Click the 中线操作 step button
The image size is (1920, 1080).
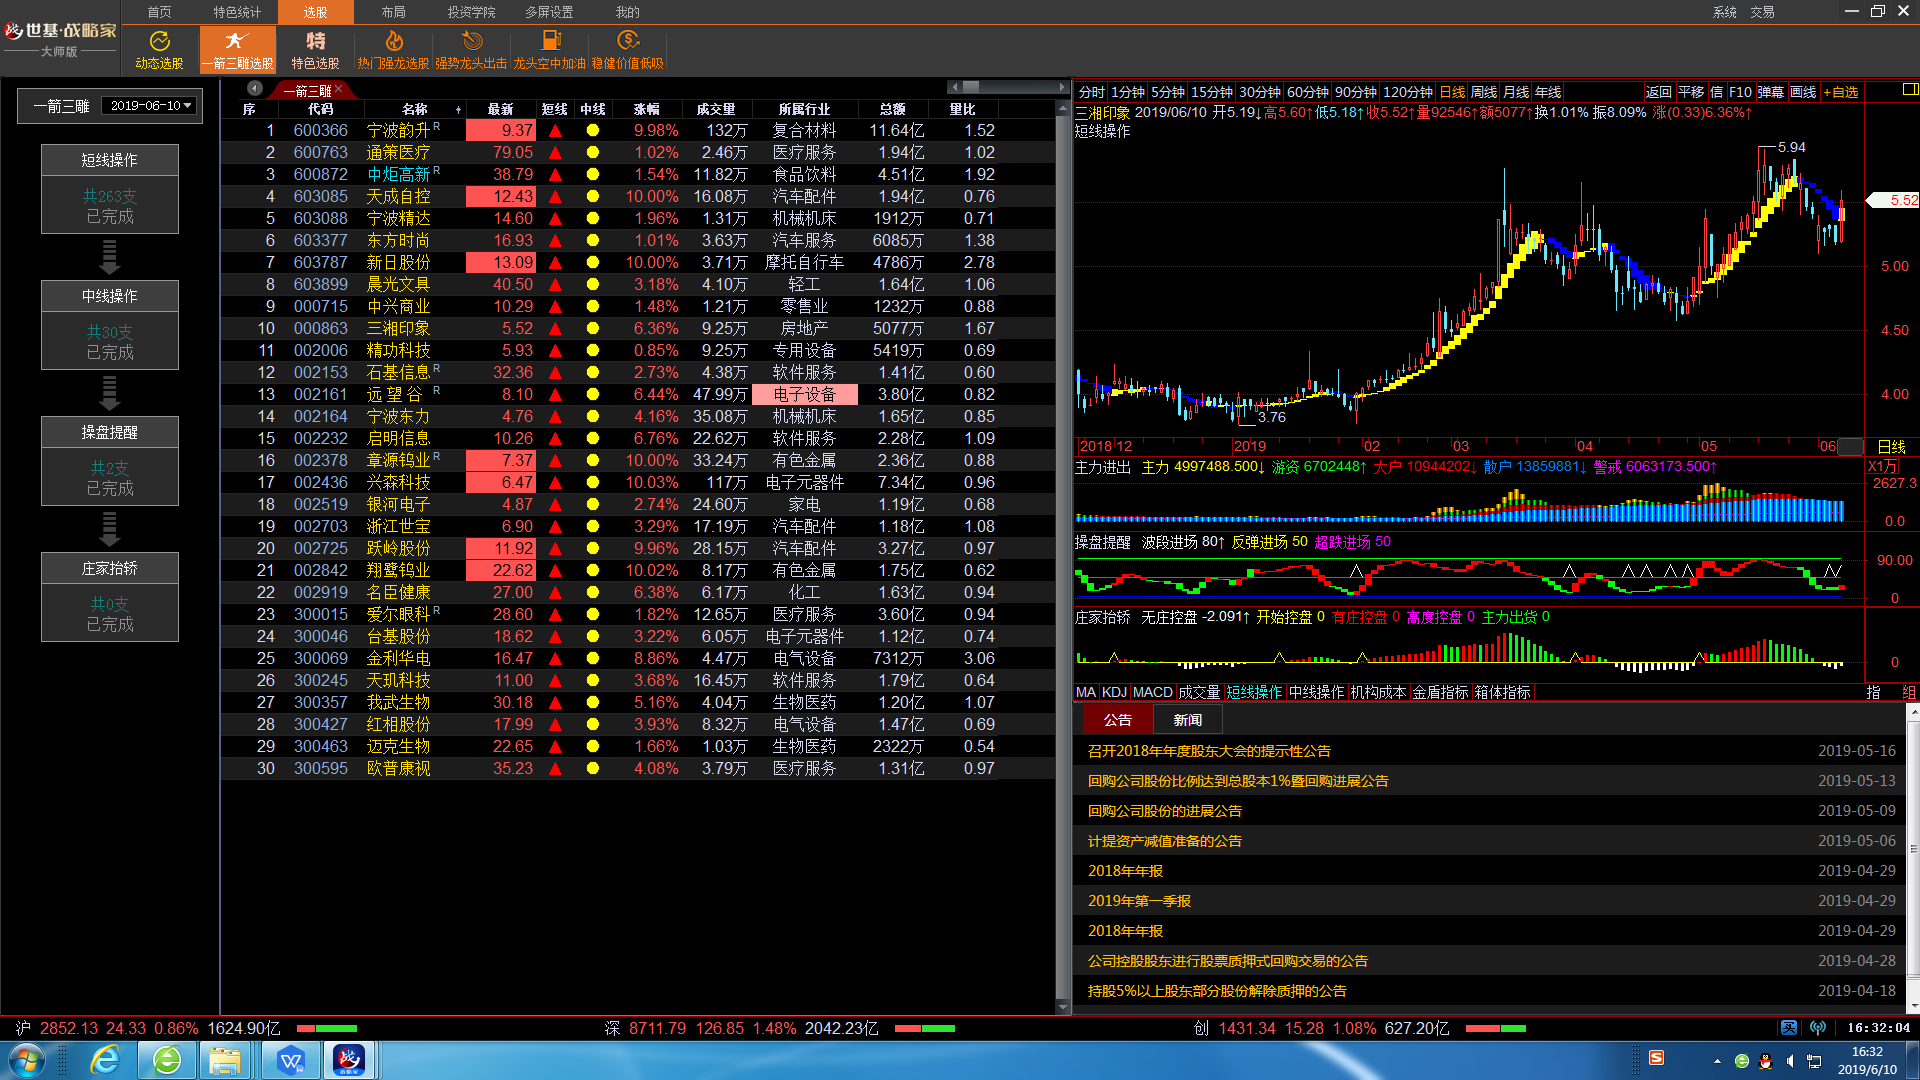(x=110, y=296)
